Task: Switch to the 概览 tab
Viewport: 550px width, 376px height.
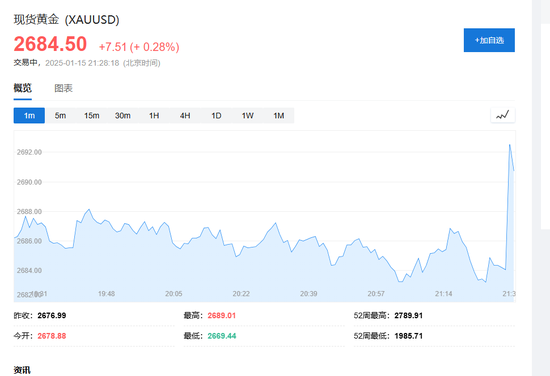Action: click(x=22, y=88)
